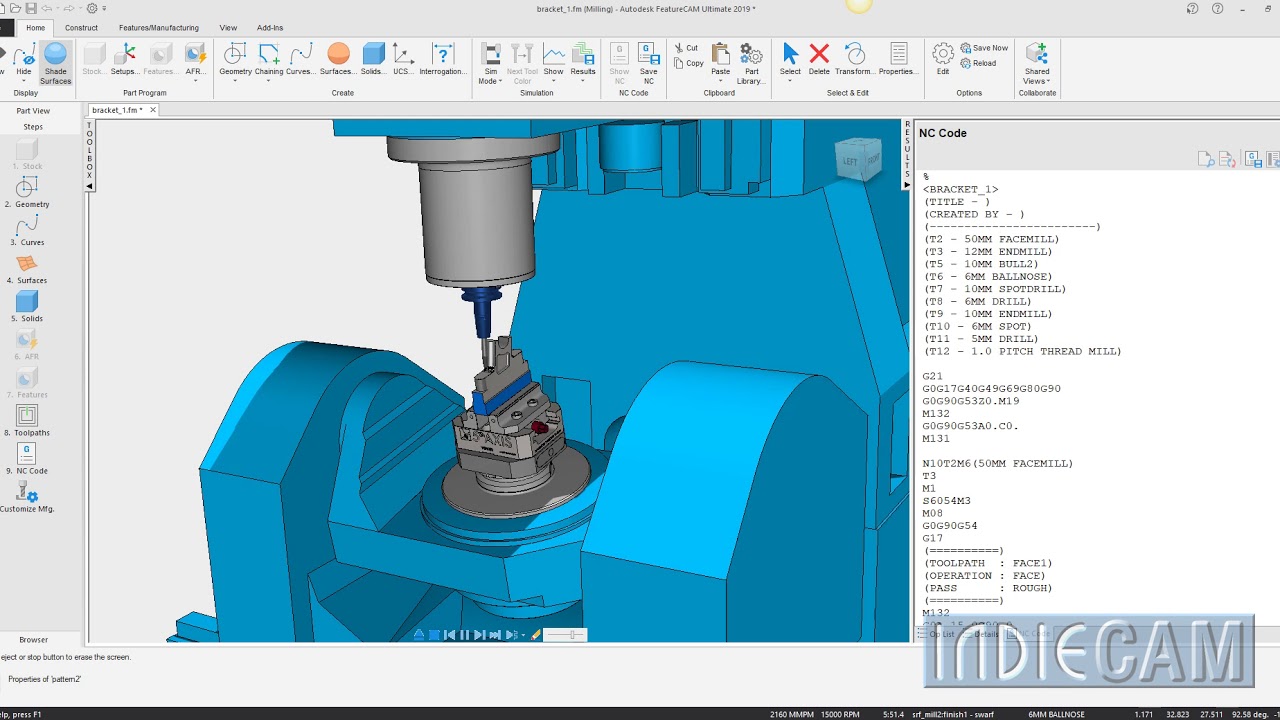
Task: Step the simulation forward once
Action: click(x=480, y=635)
